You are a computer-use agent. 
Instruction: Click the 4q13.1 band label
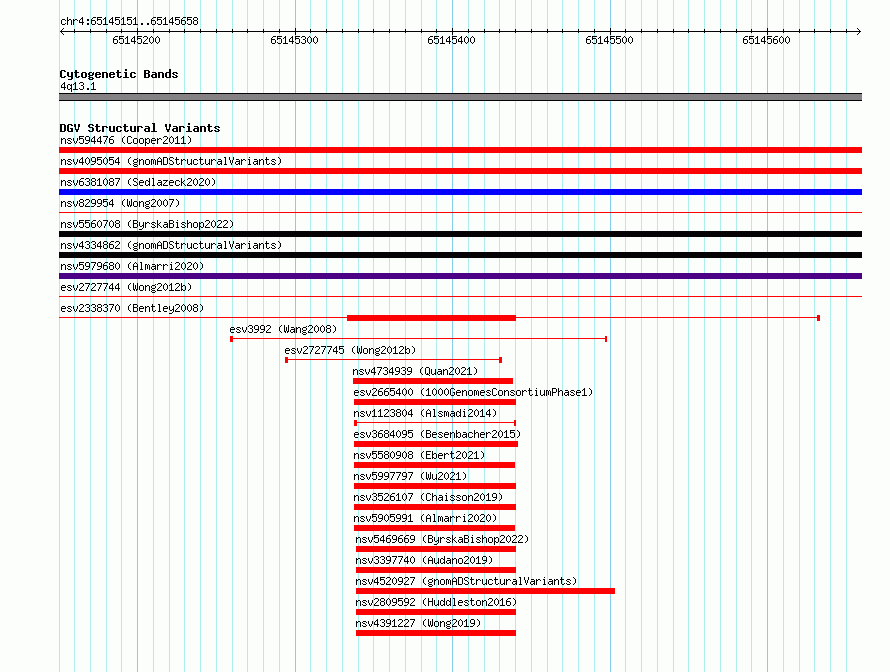tap(78, 86)
